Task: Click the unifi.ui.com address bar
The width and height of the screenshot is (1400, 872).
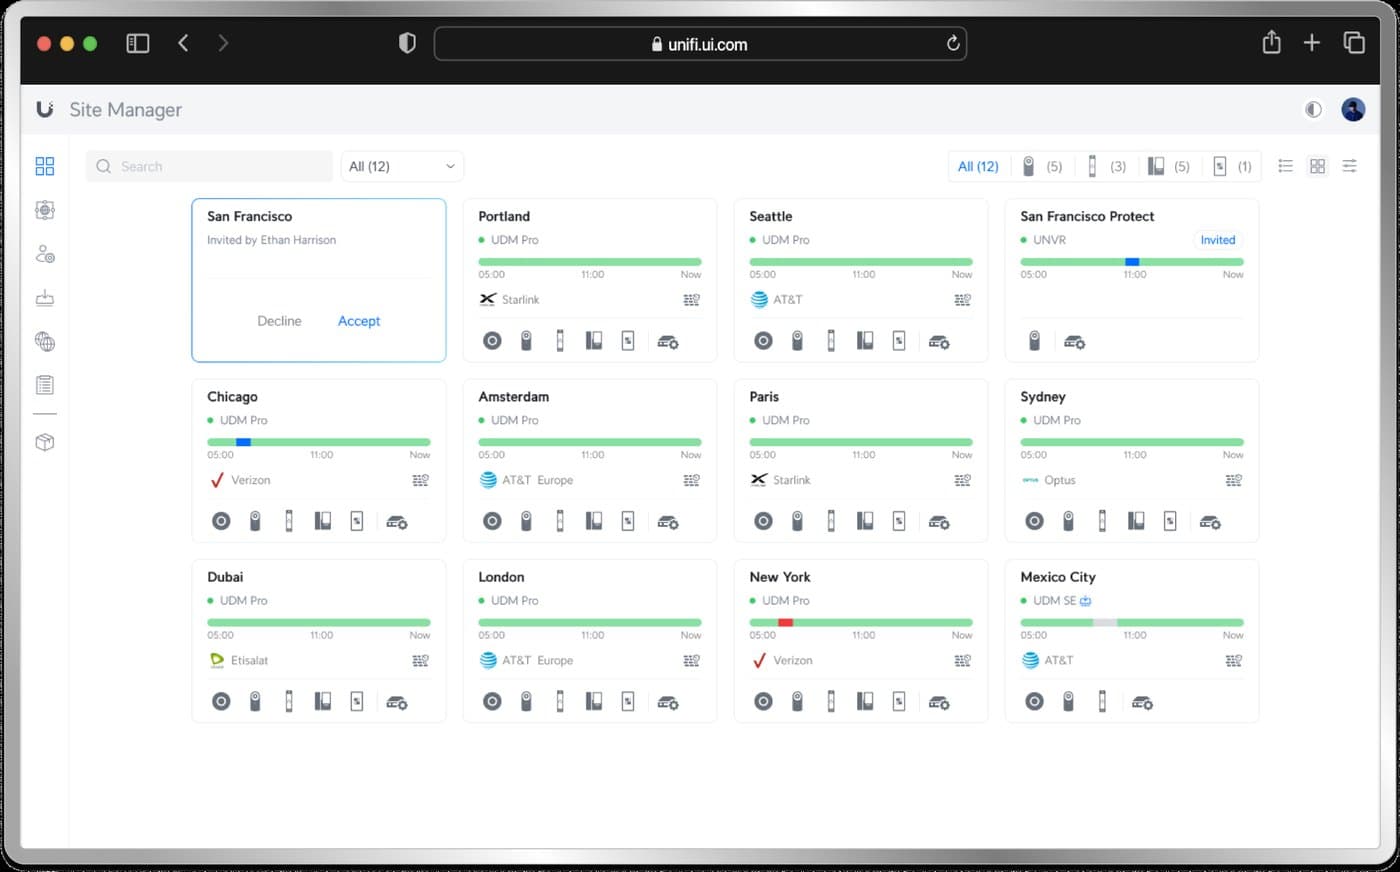Action: [700, 44]
